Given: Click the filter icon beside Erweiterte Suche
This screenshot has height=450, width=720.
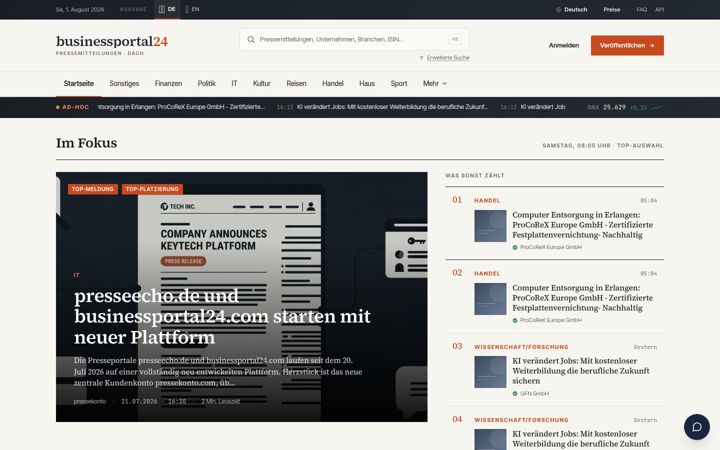Looking at the screenshot, I should (421, 58).
